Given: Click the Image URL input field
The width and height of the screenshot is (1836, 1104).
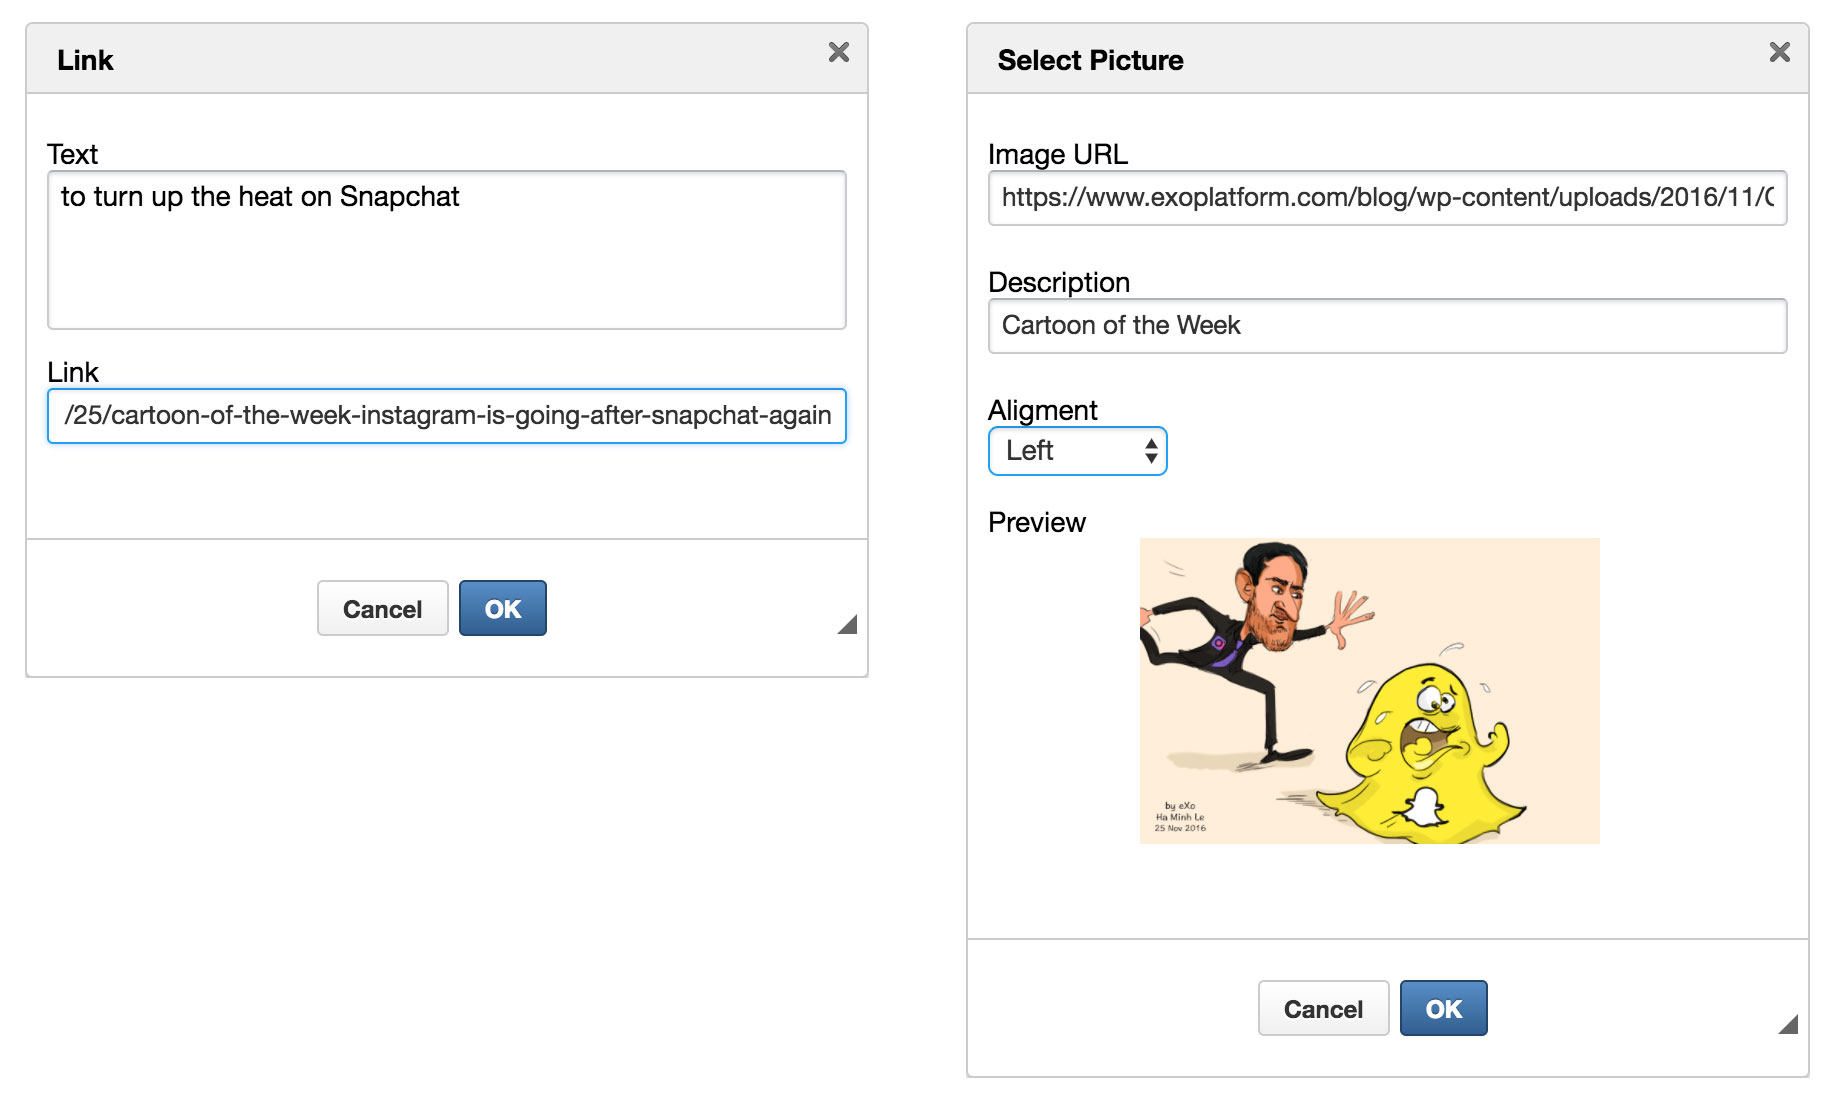Looking at the screenshot, I should (x=1386, y=198).
